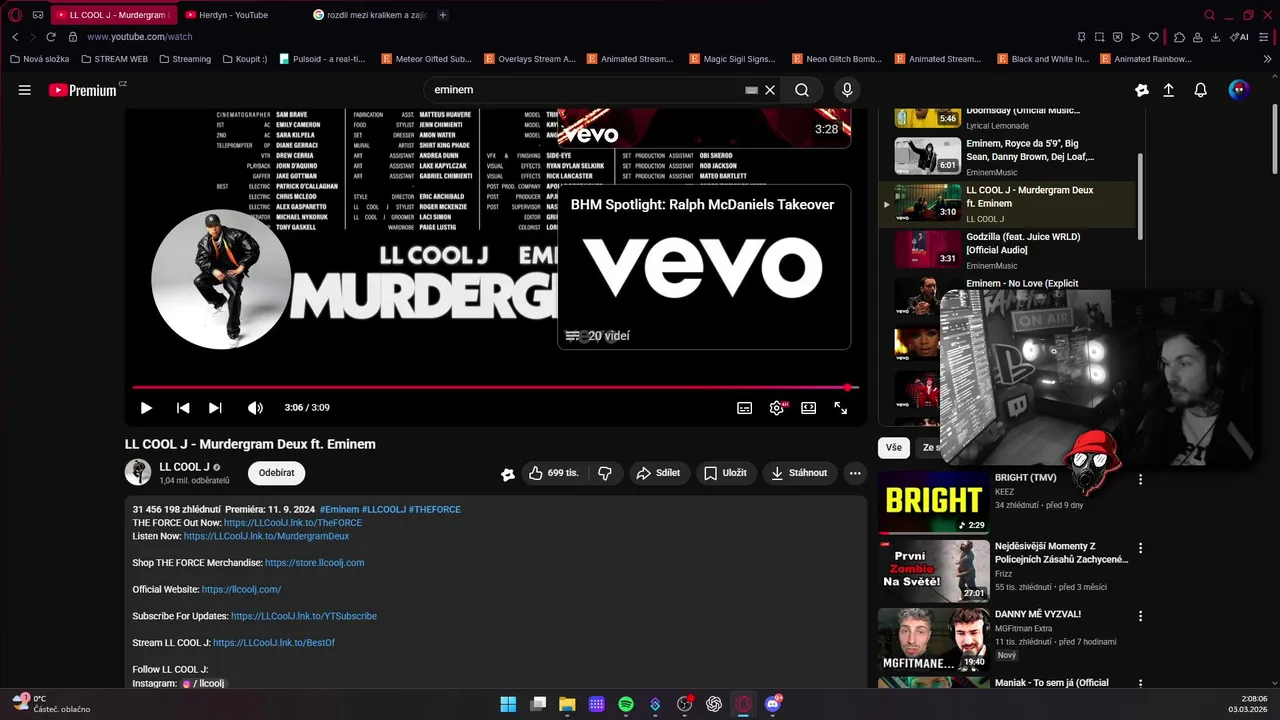Visit the llcoolj.com official website link
The width and height of the screenshot is (1280, 720).
click(x=241, y=590)
